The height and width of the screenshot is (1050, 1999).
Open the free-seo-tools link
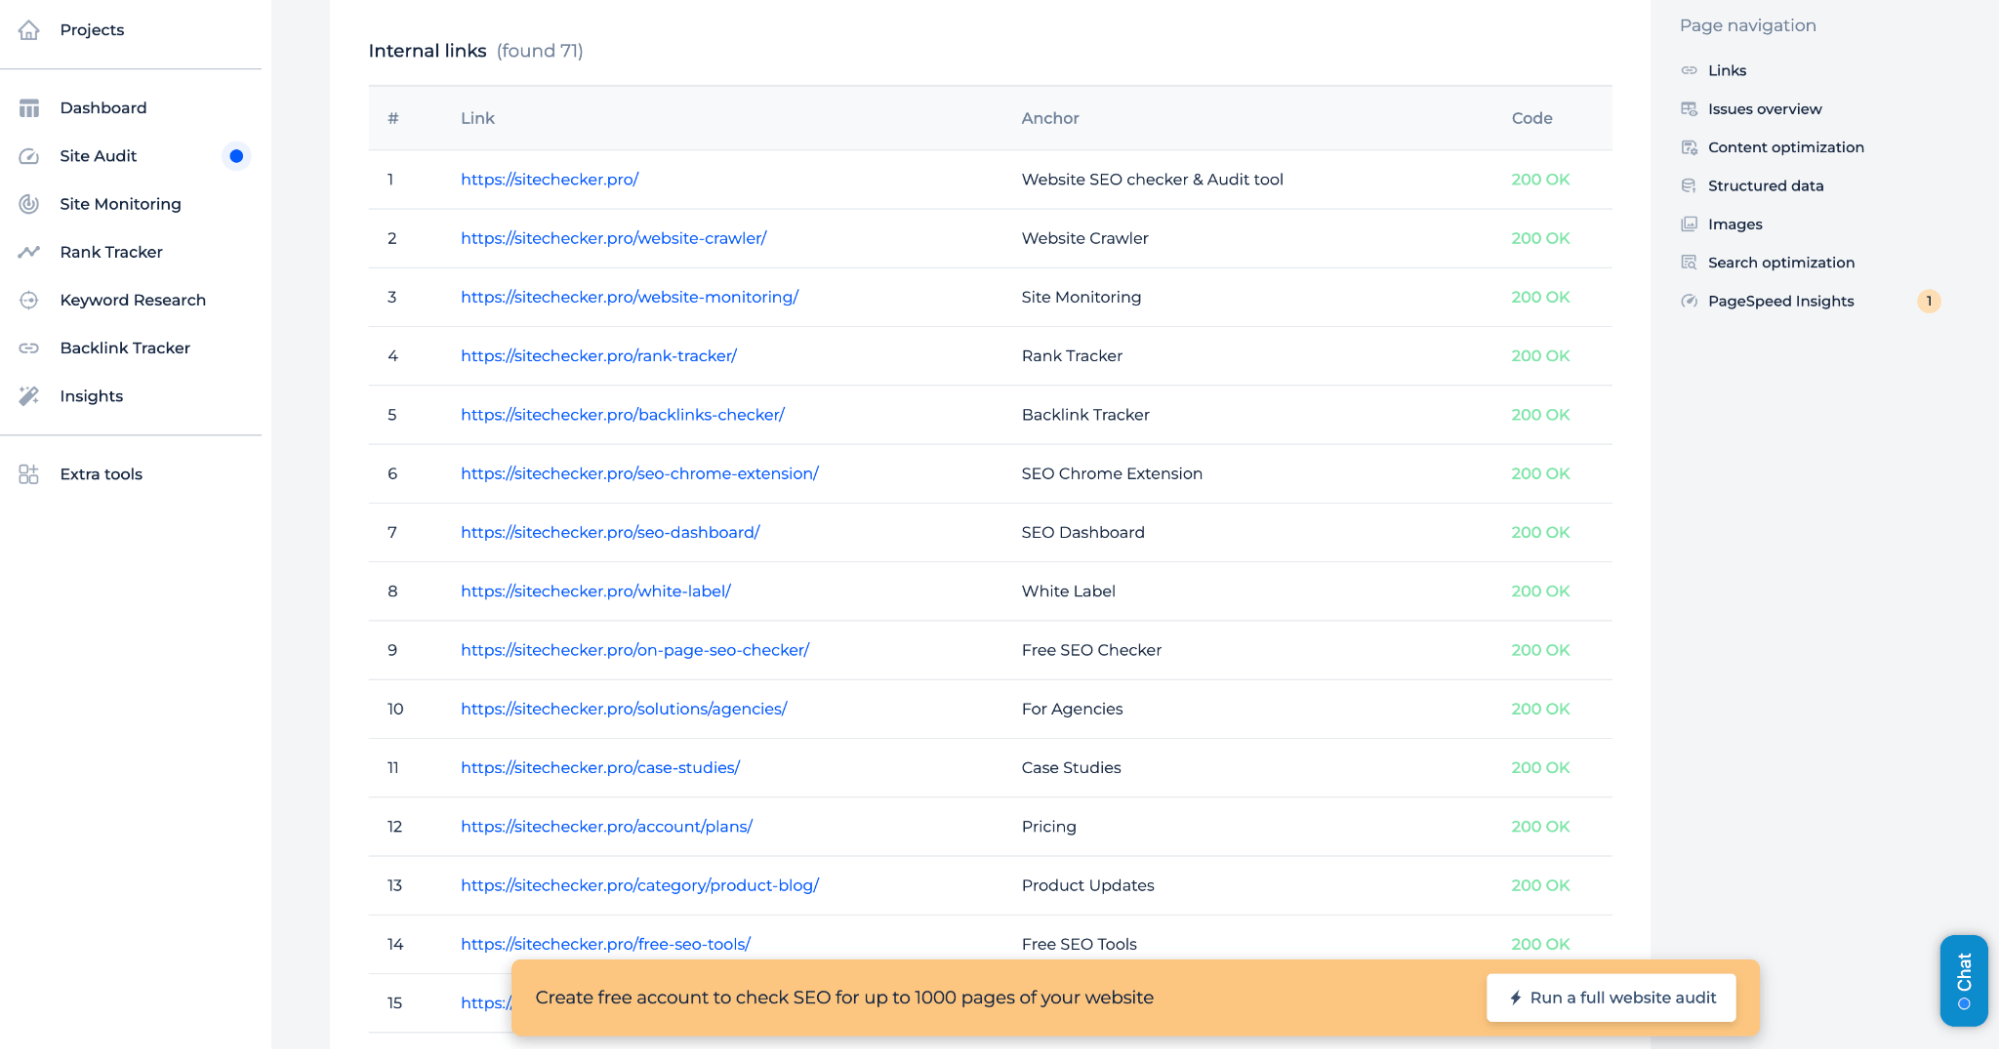click(605, 945)
